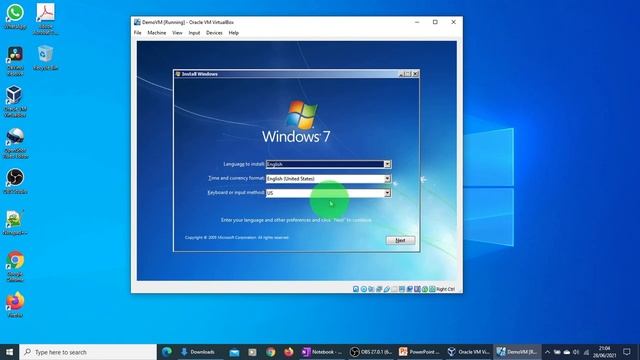Screen dimensions: 640x360
Task: Click the Windows Start button
Action: pos(9,352)
